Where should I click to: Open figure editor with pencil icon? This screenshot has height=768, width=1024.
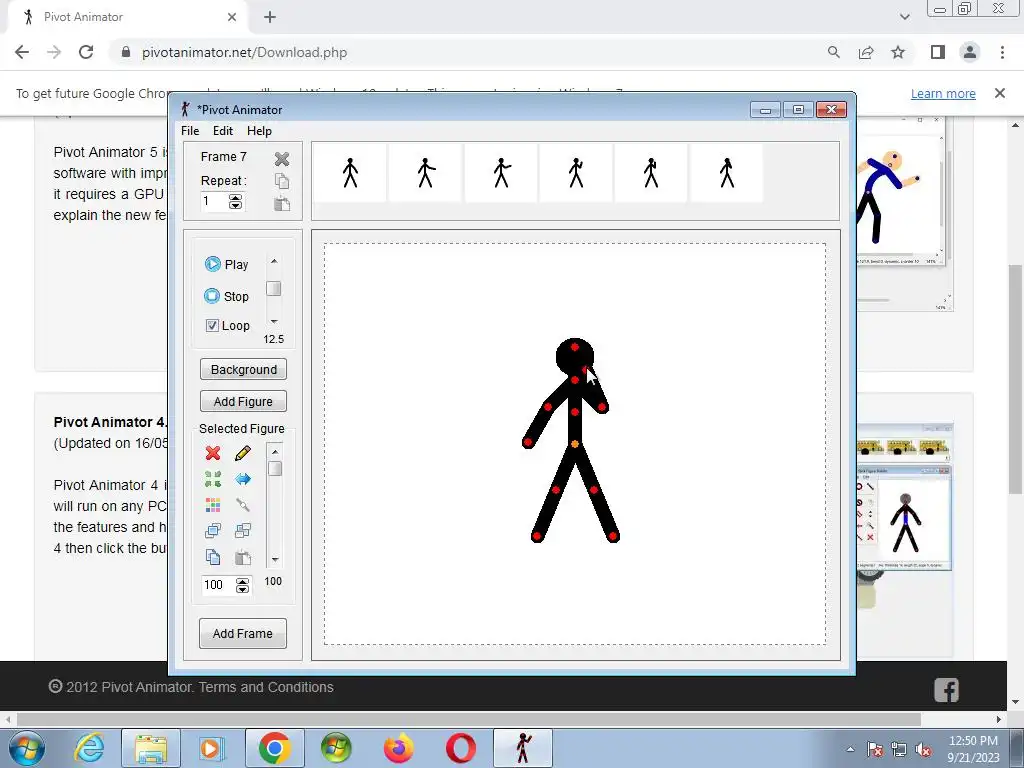[x=242, y=453]
